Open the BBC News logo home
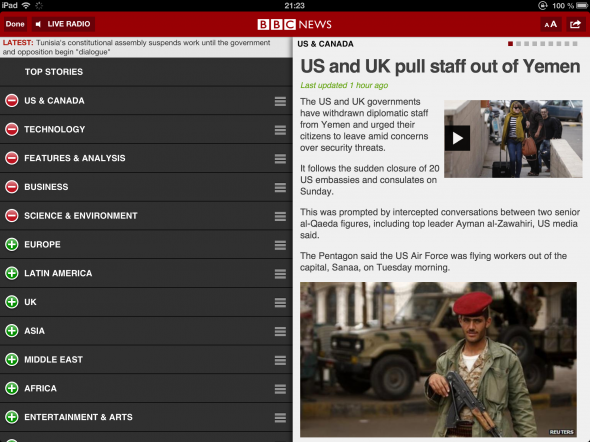 (x=295, y=24)
